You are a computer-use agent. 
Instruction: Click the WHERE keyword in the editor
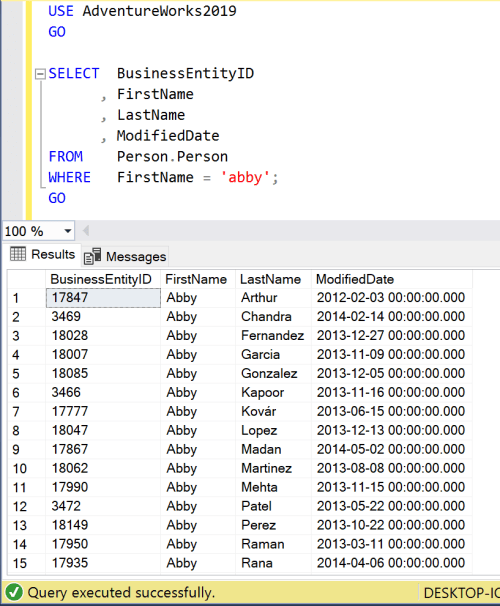(x=70, y=177)
